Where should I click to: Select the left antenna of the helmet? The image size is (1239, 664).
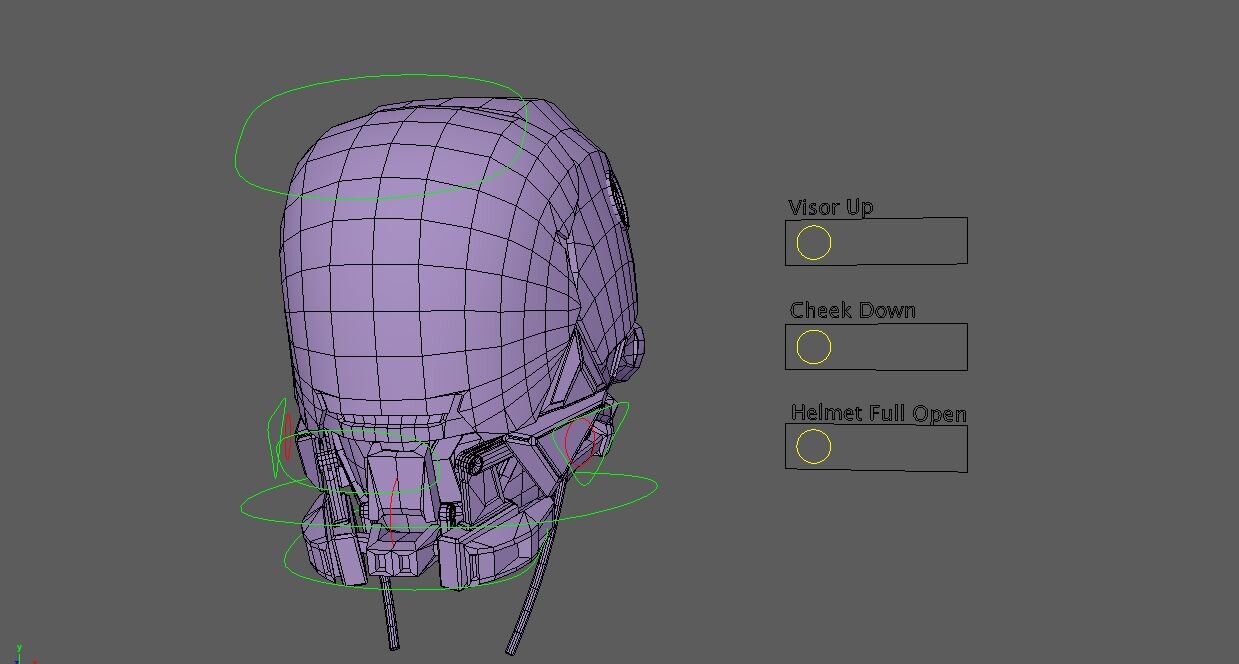(390, 620)
